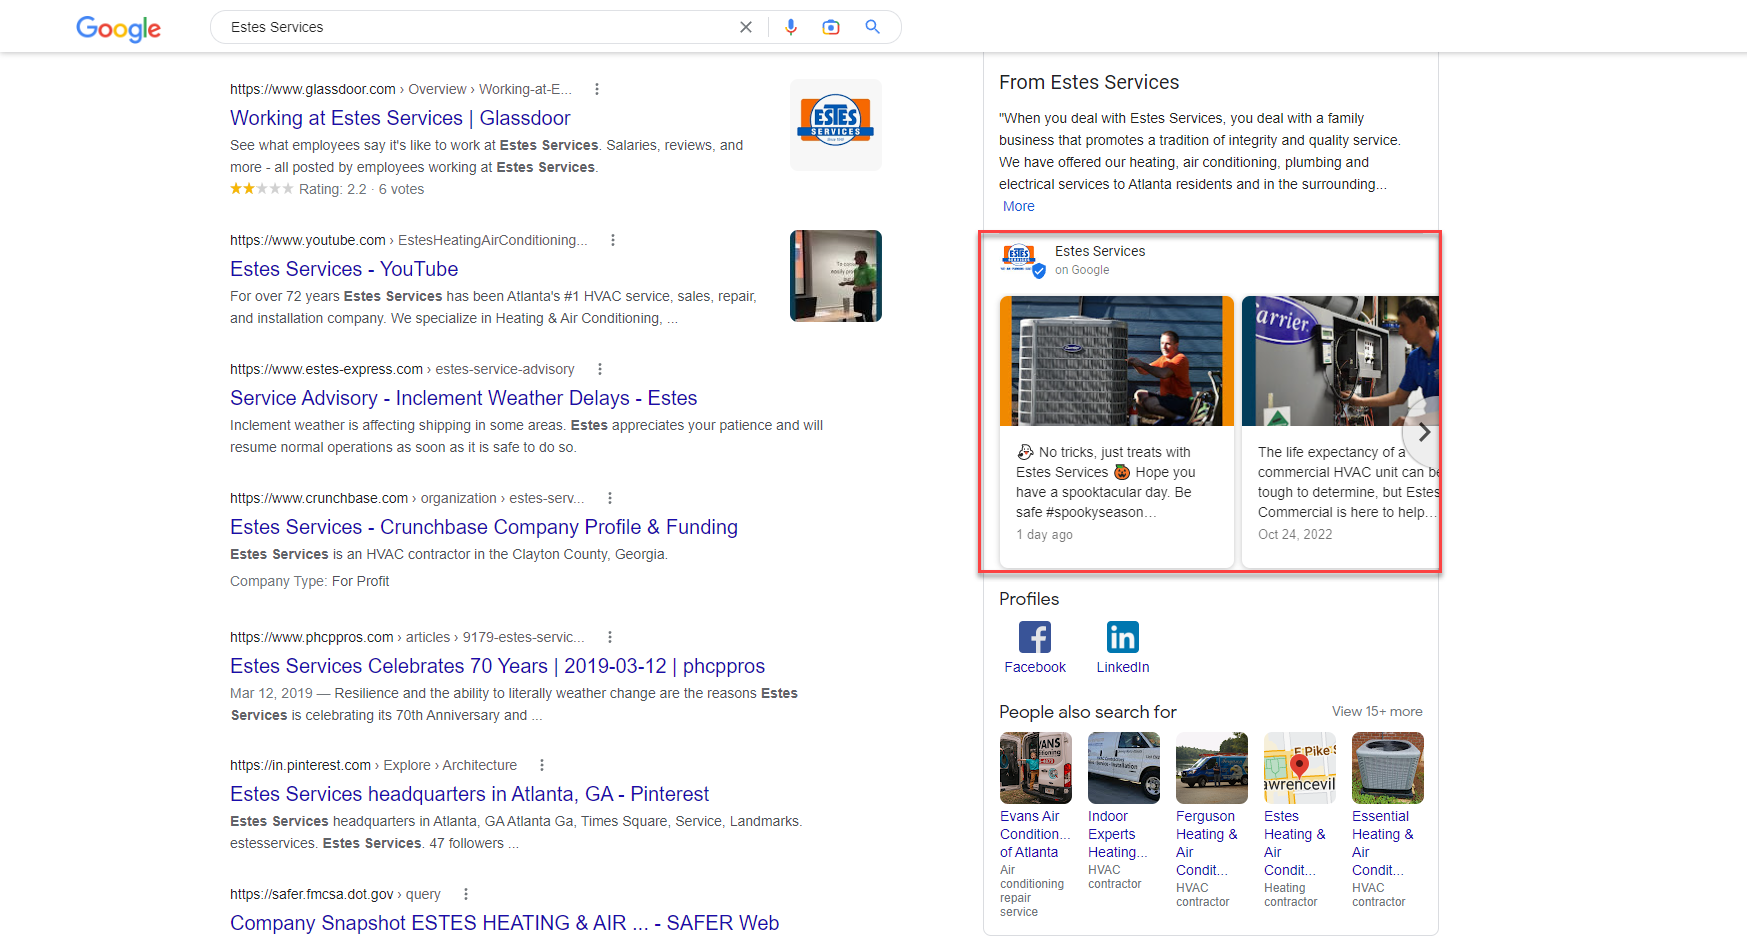Click the YouTube result video thumbnail

[836, 276]
